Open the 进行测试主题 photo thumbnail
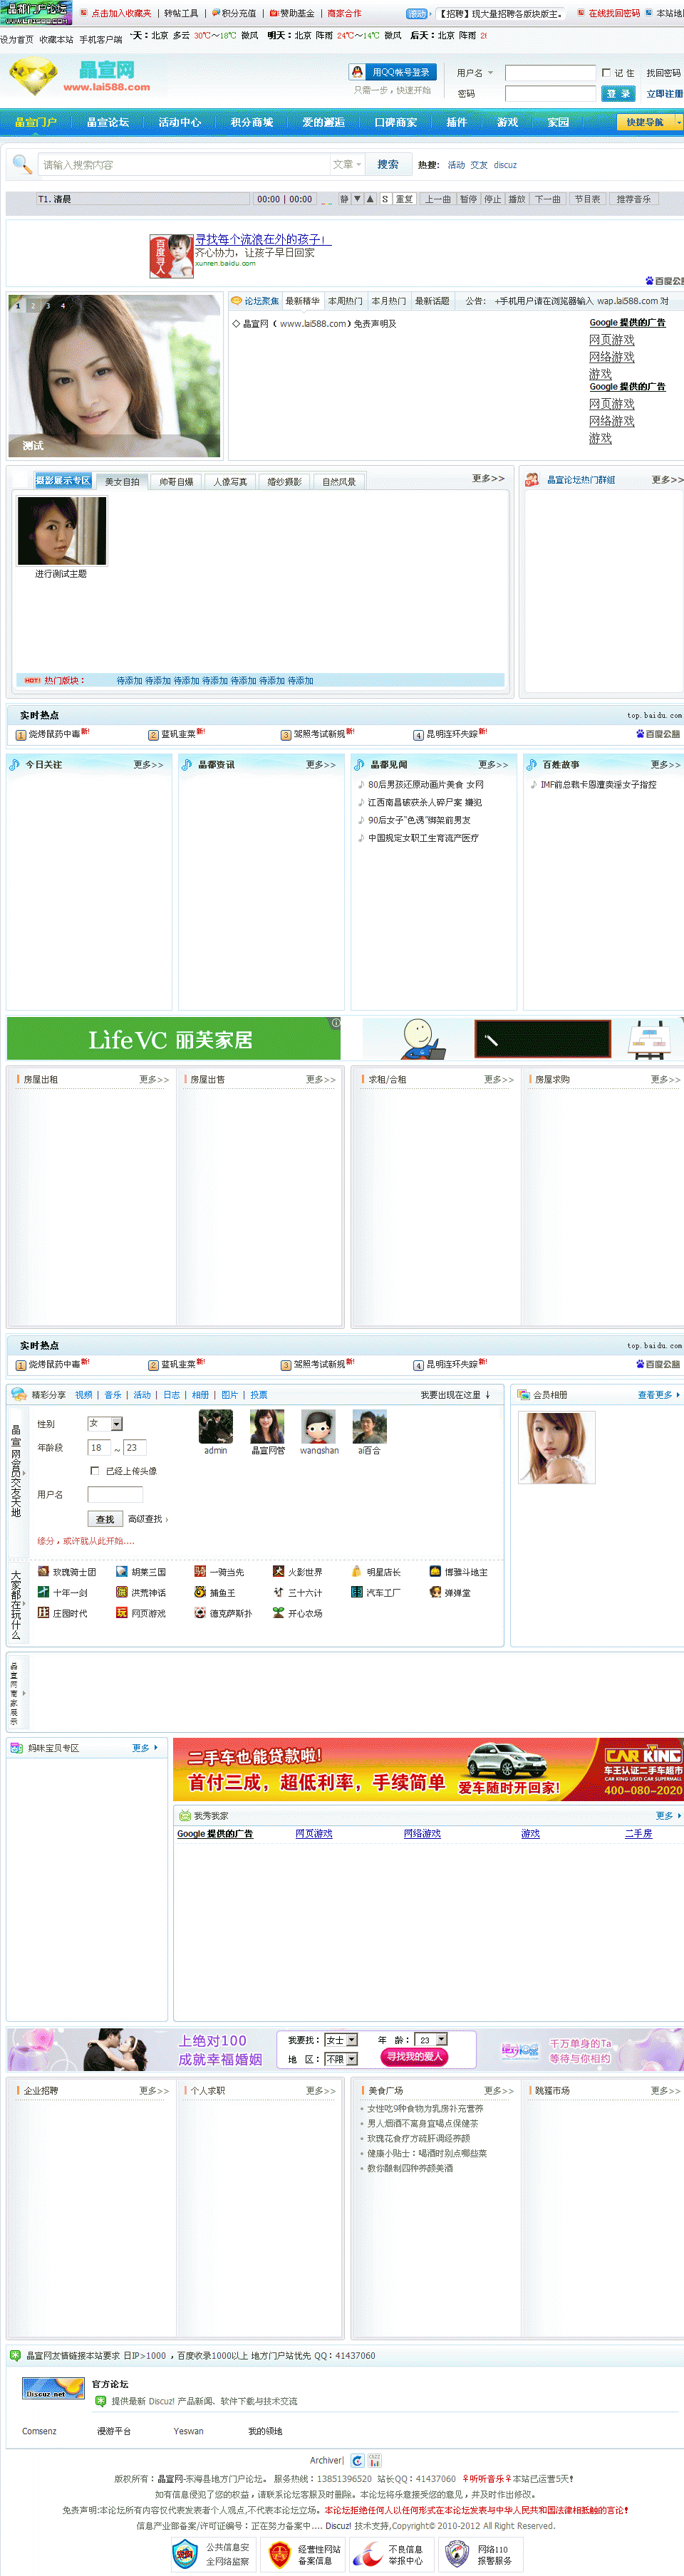Image resolution: width=684 pixels, height=2576 pixels. (61, 531)
